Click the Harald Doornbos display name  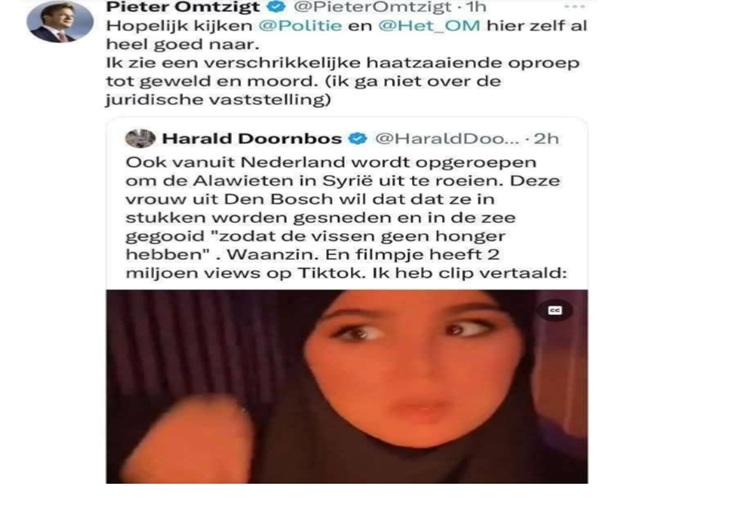[x=252, y=139]
